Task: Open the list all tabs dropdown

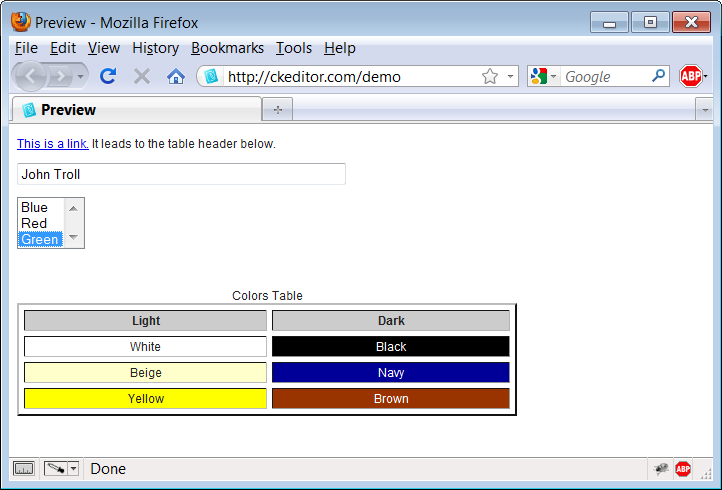Action: 704,110
